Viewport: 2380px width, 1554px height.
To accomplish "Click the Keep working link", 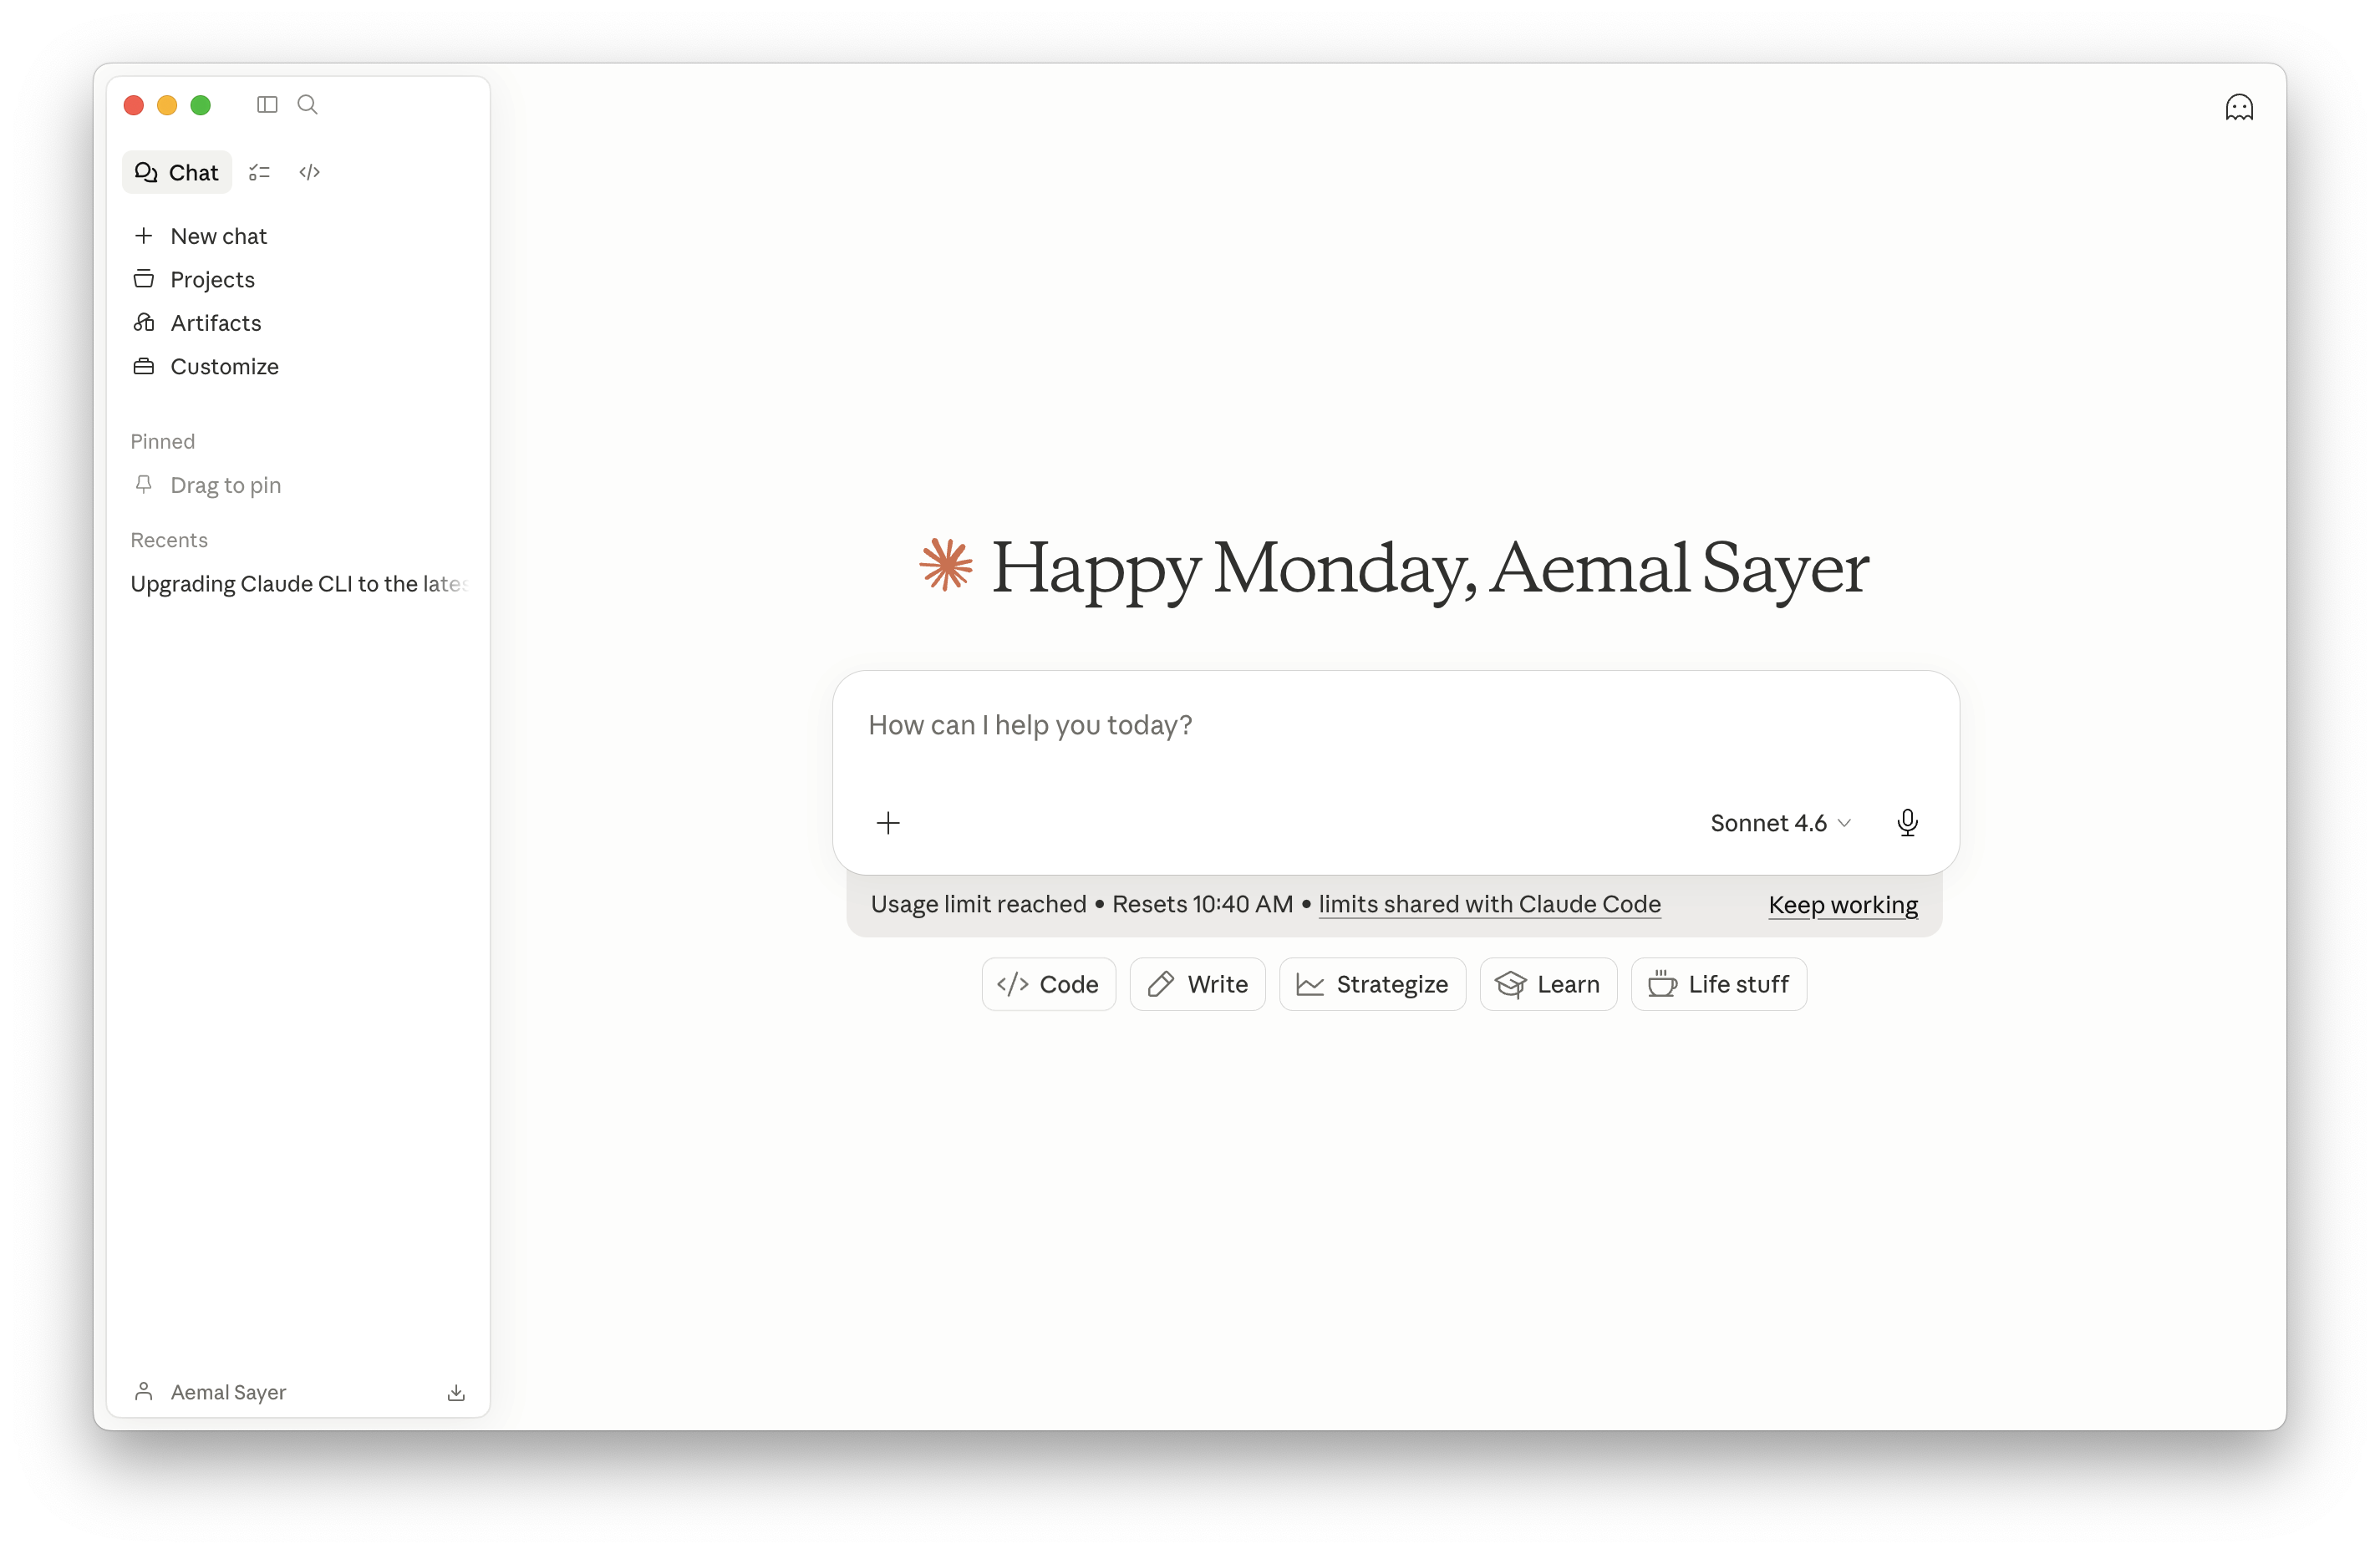I will click(x=1842, y=905).
